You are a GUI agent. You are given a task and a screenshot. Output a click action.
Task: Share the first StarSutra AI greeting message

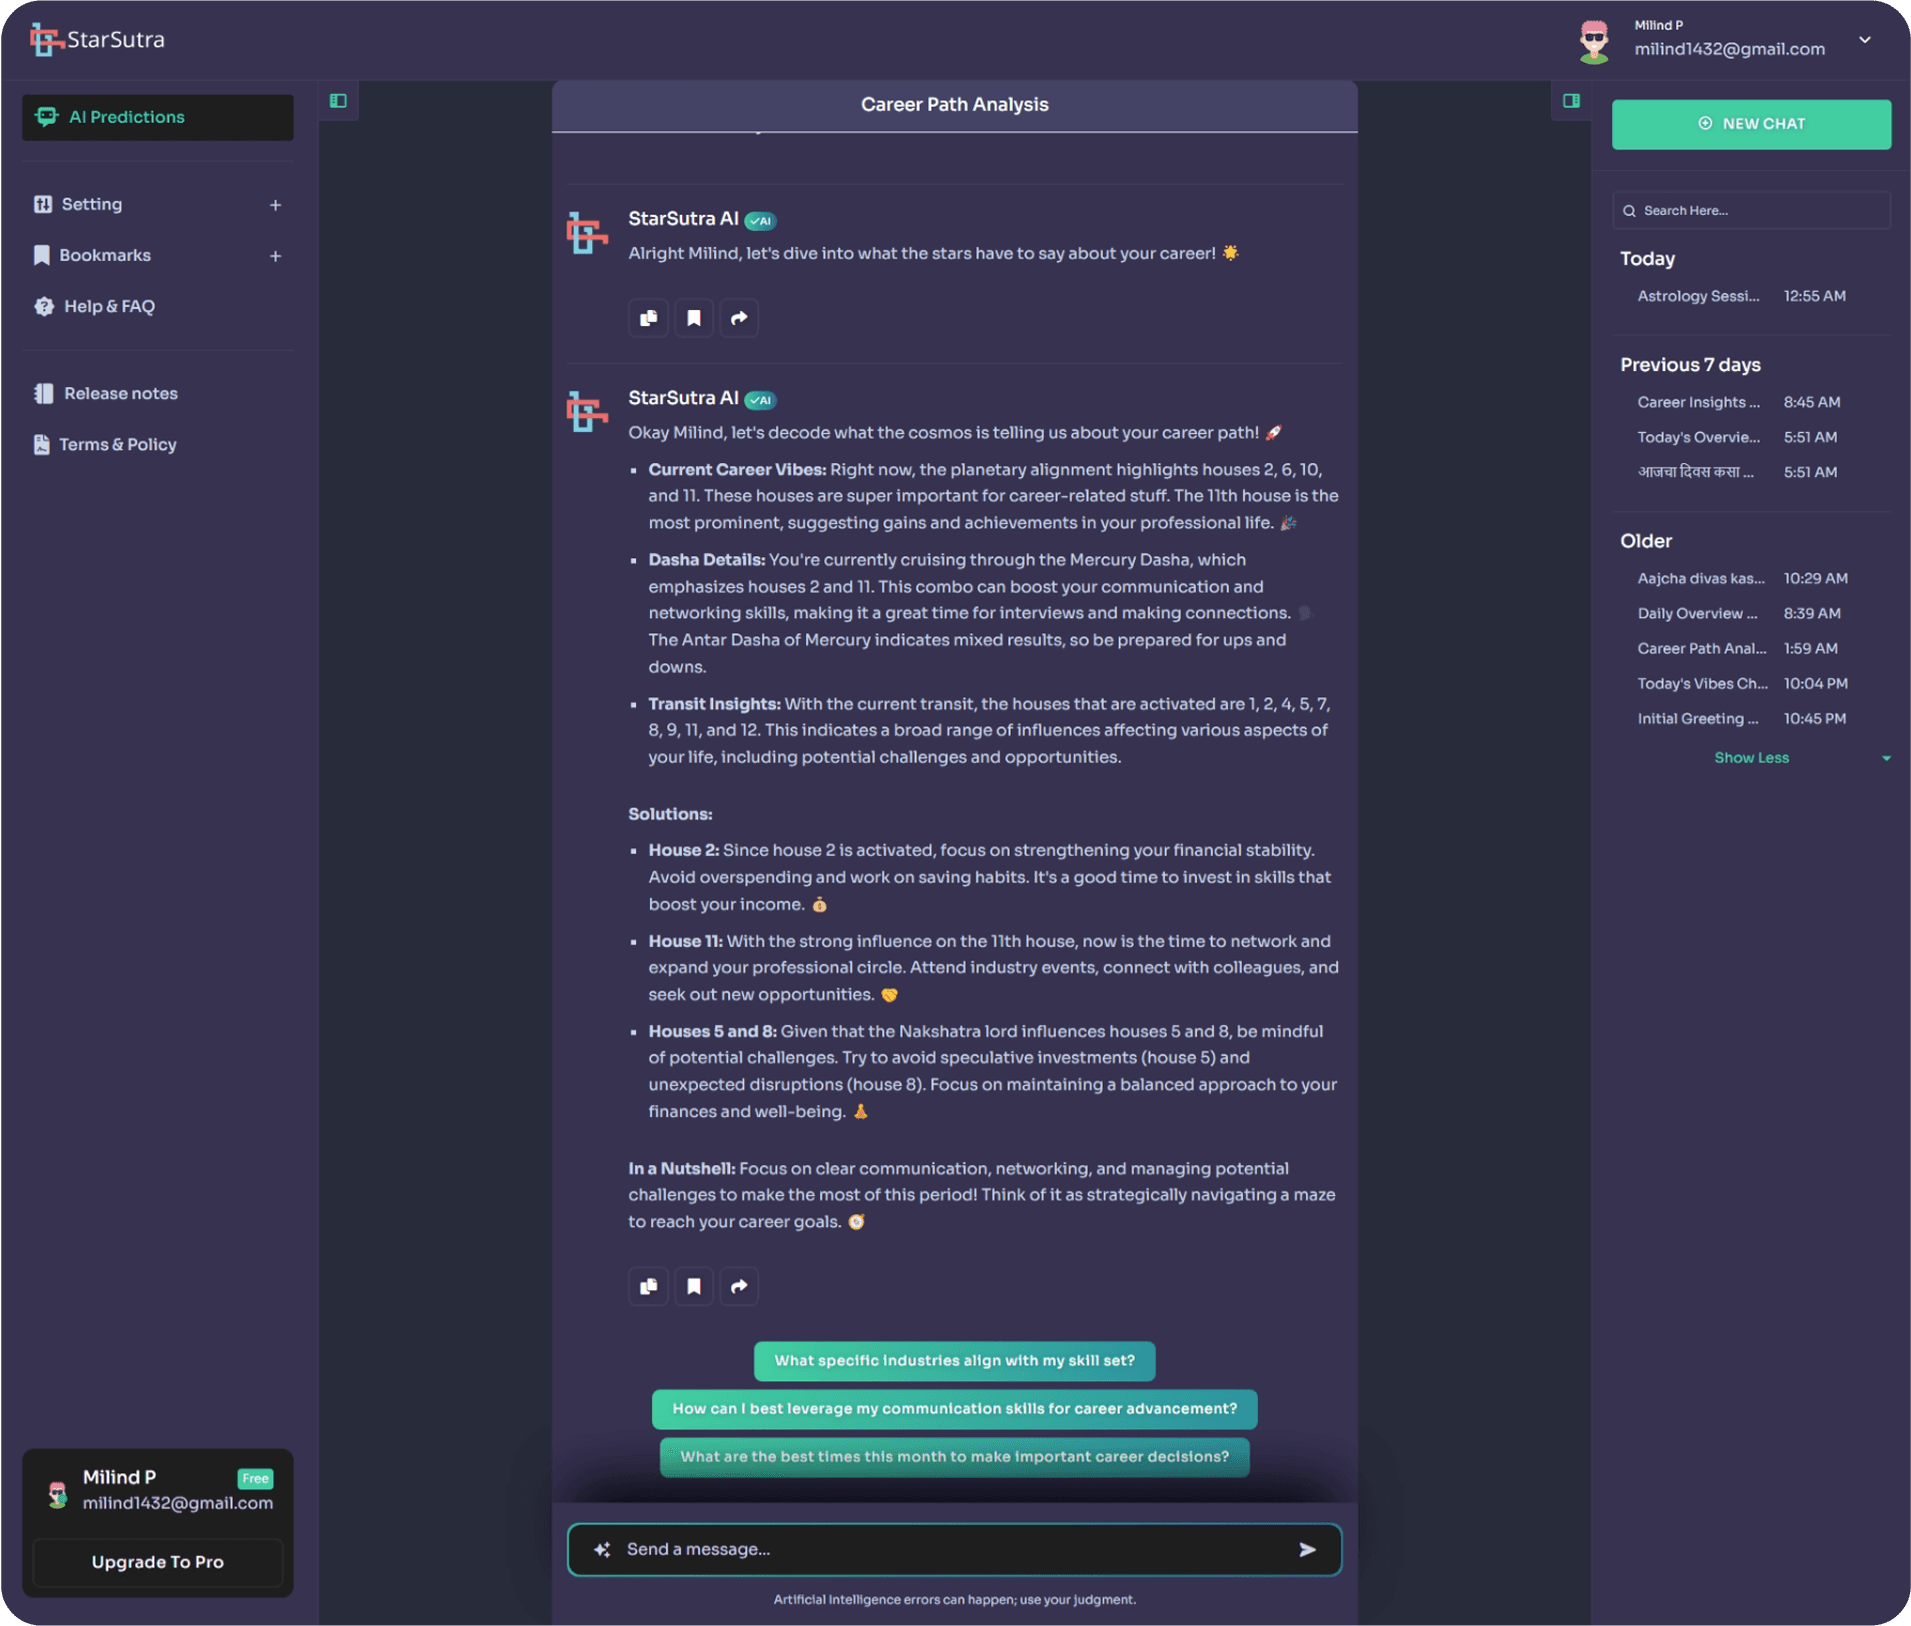[x=739, y=318]
